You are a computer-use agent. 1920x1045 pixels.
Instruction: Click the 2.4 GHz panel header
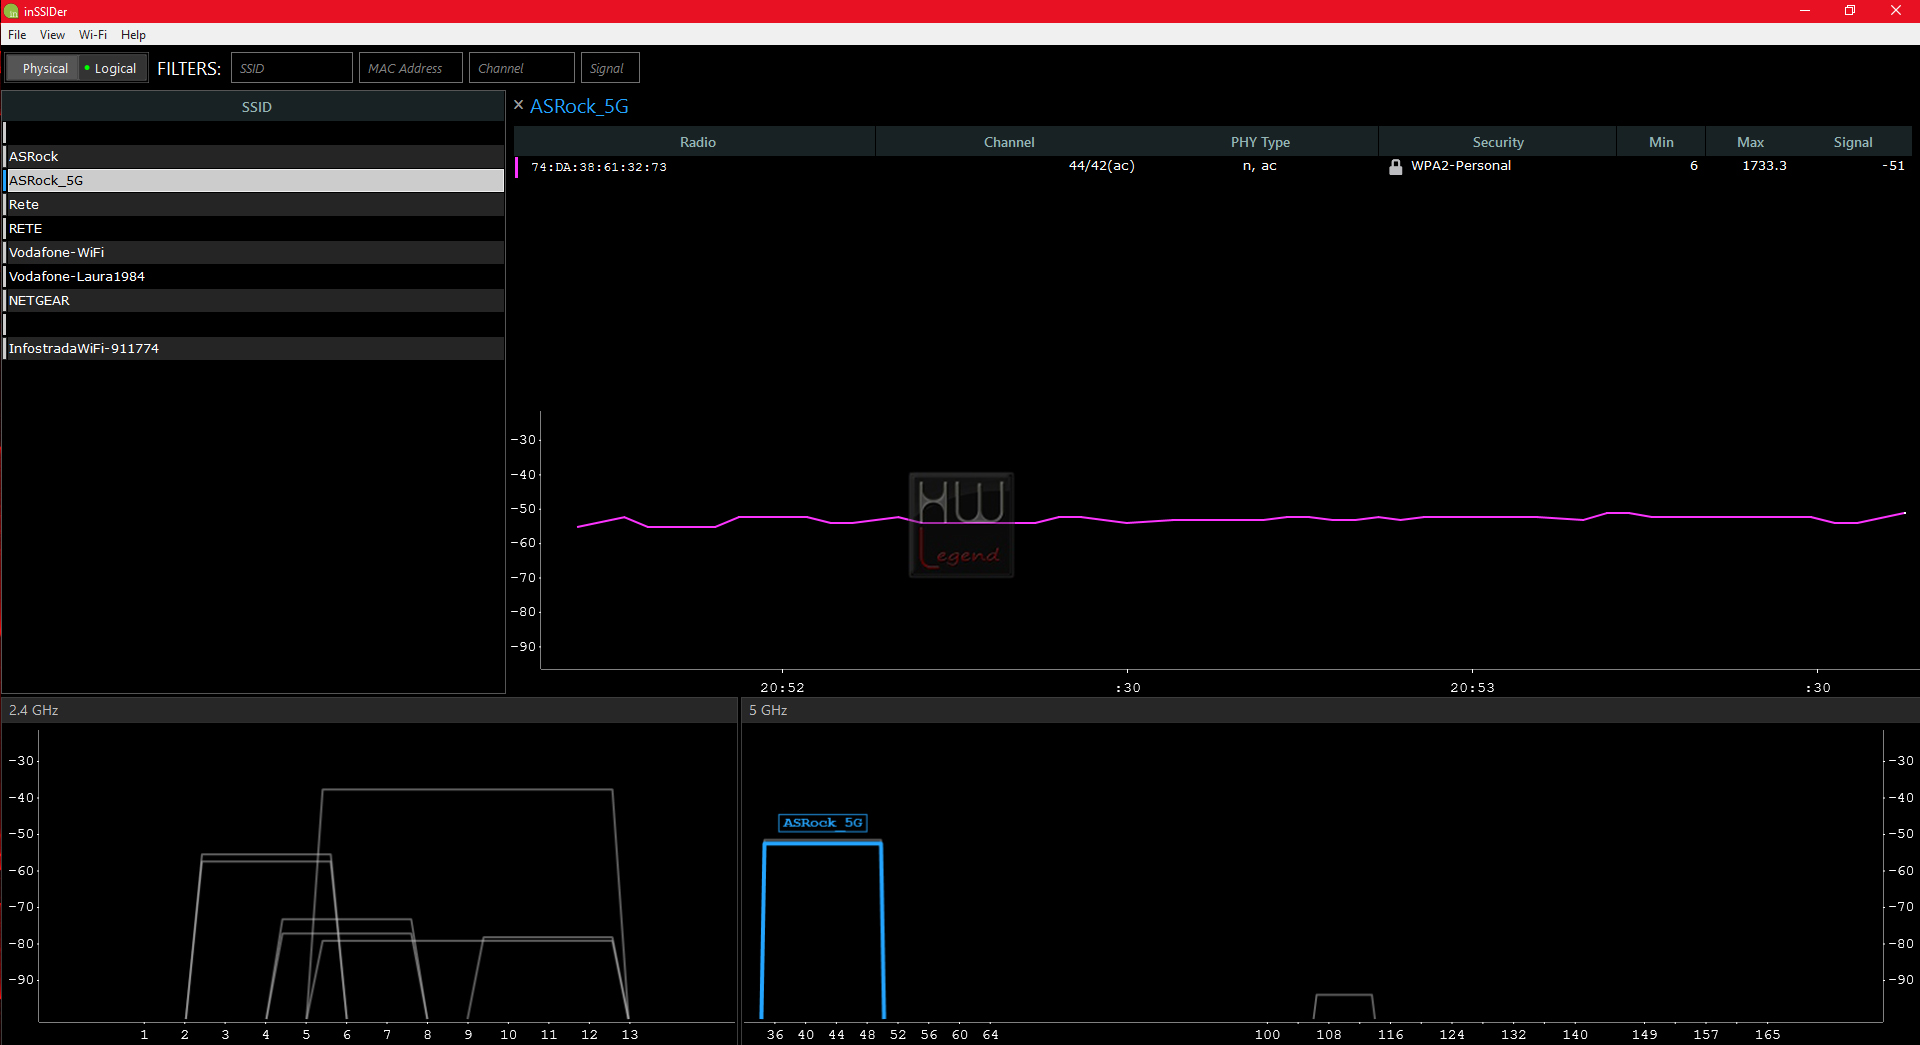(369, 710)
